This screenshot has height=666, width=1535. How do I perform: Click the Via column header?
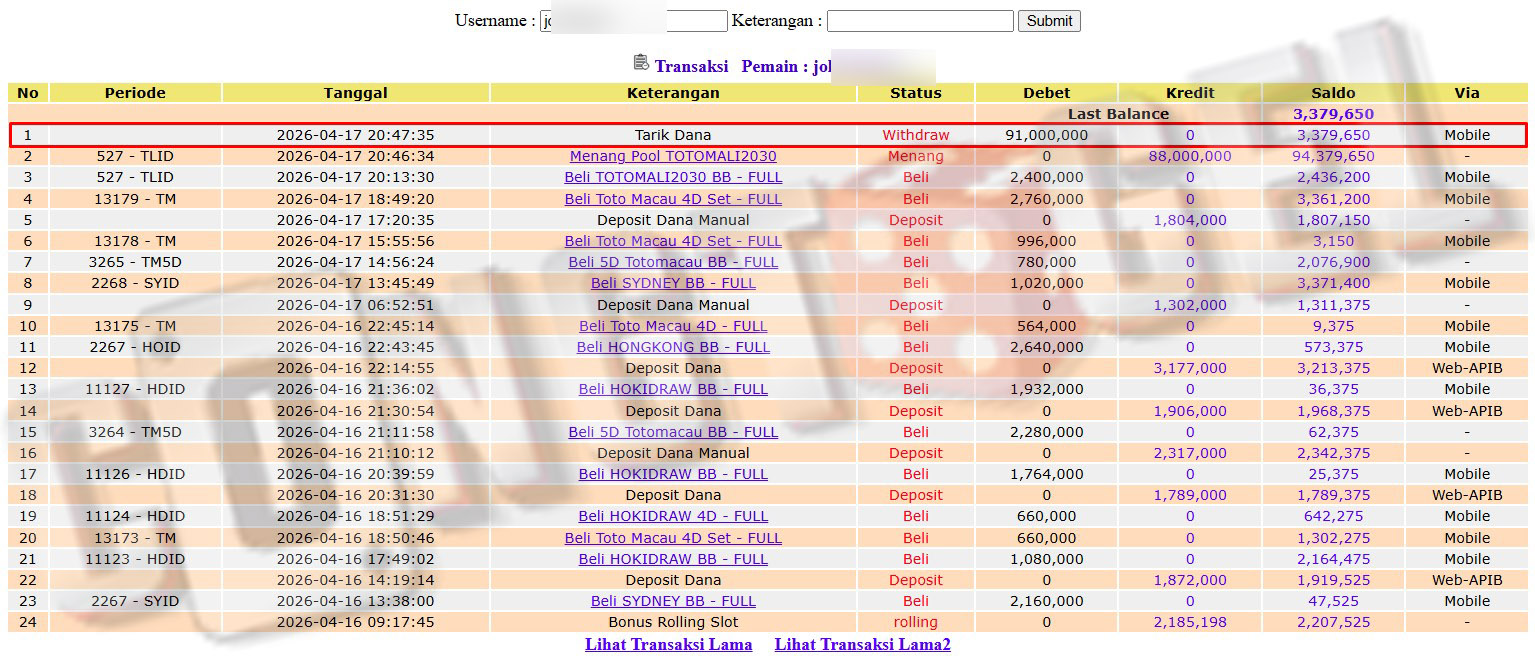click(1467, 93)
